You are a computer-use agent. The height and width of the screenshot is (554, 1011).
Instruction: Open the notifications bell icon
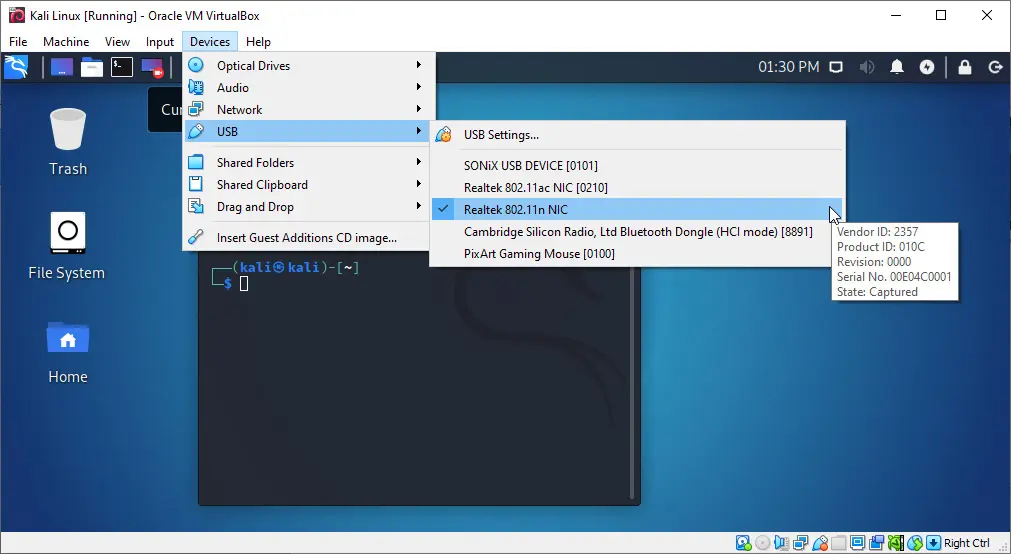click(897, 67)
